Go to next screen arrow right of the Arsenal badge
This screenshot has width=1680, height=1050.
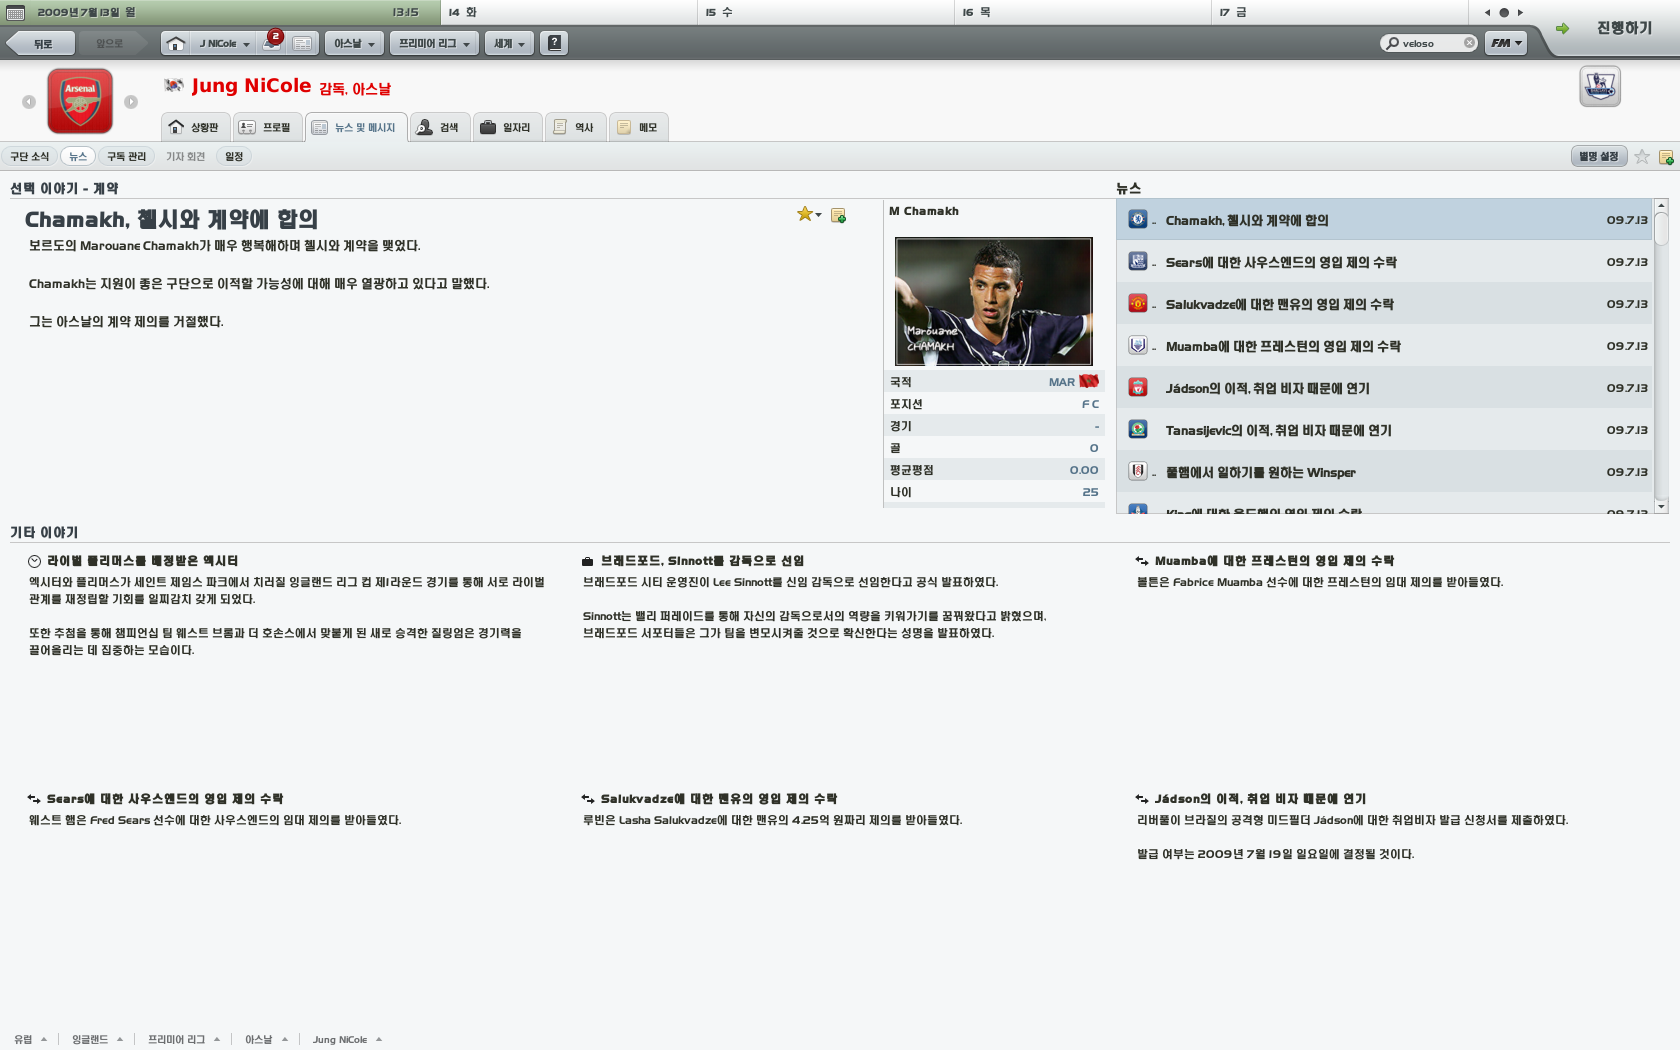(131, 102)
